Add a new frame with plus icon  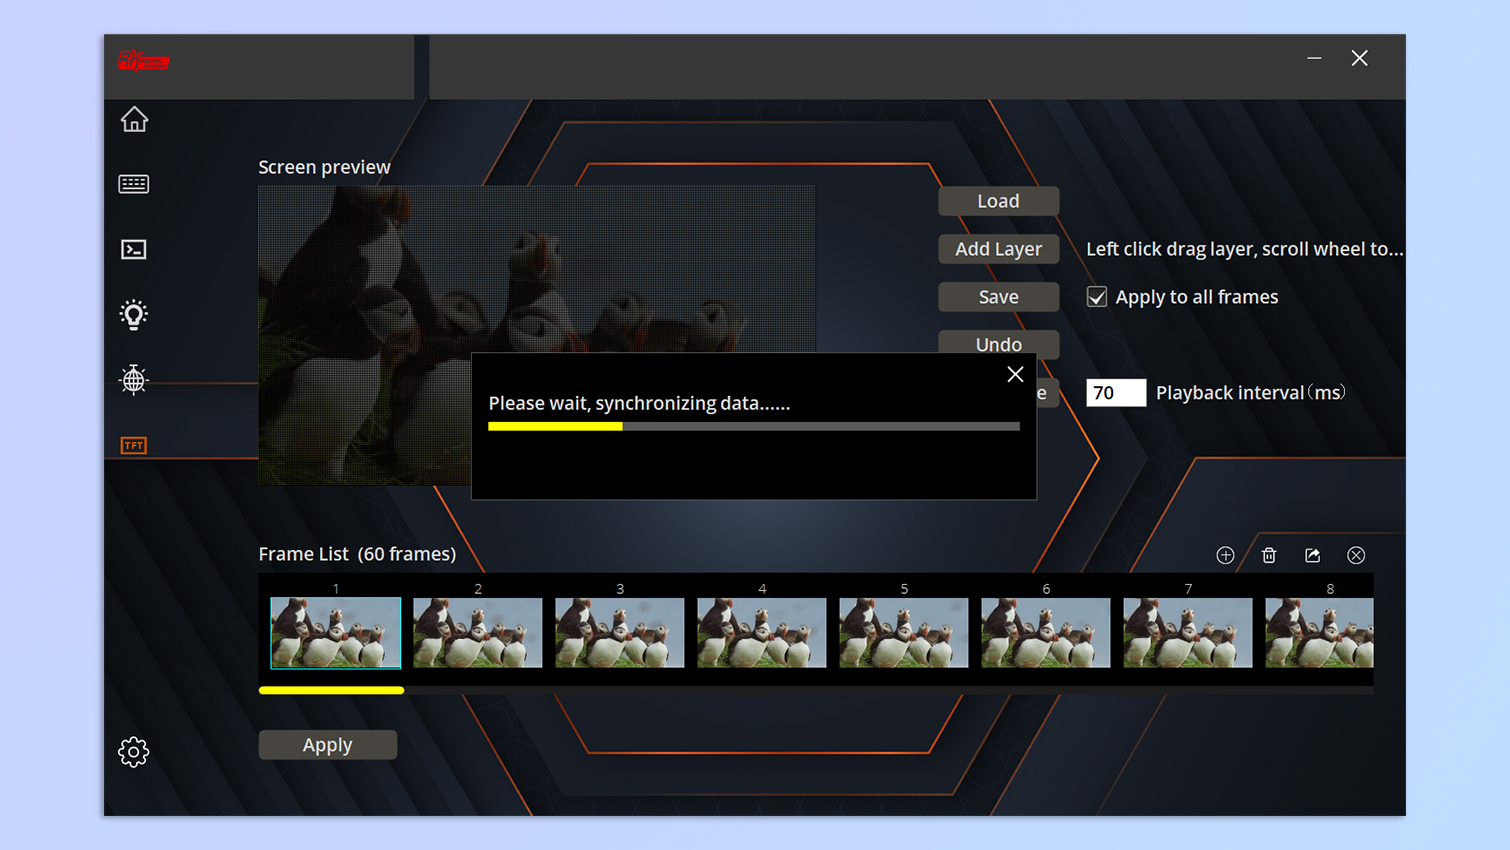(1225, 555)
